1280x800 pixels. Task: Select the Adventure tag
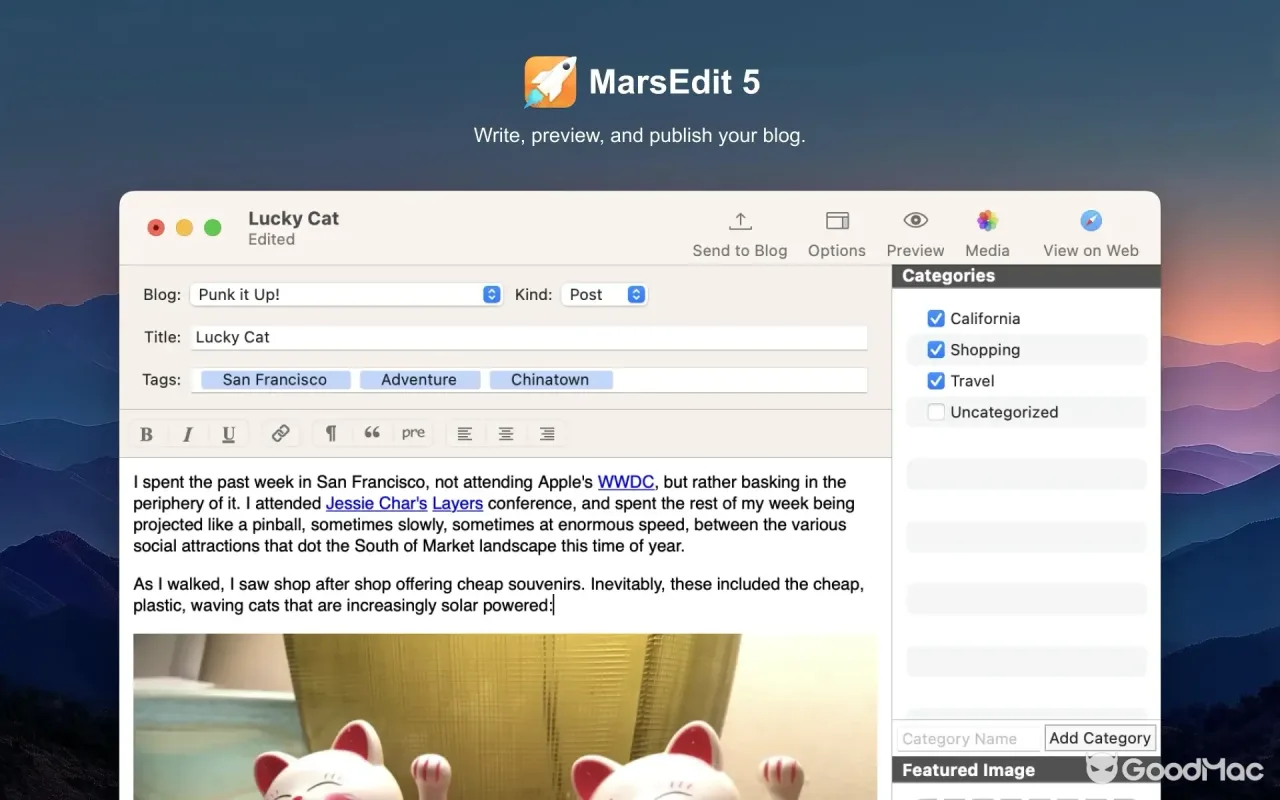coord(419,380)
